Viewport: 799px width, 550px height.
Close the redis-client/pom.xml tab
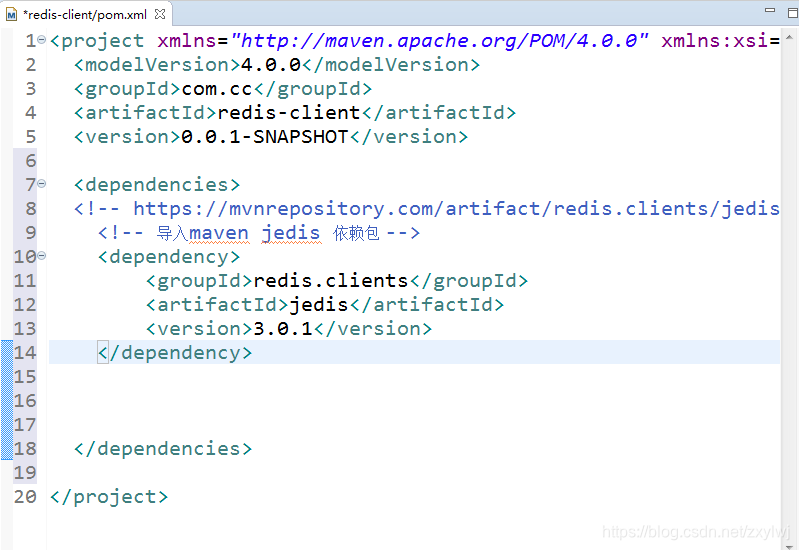pos(160,14)
